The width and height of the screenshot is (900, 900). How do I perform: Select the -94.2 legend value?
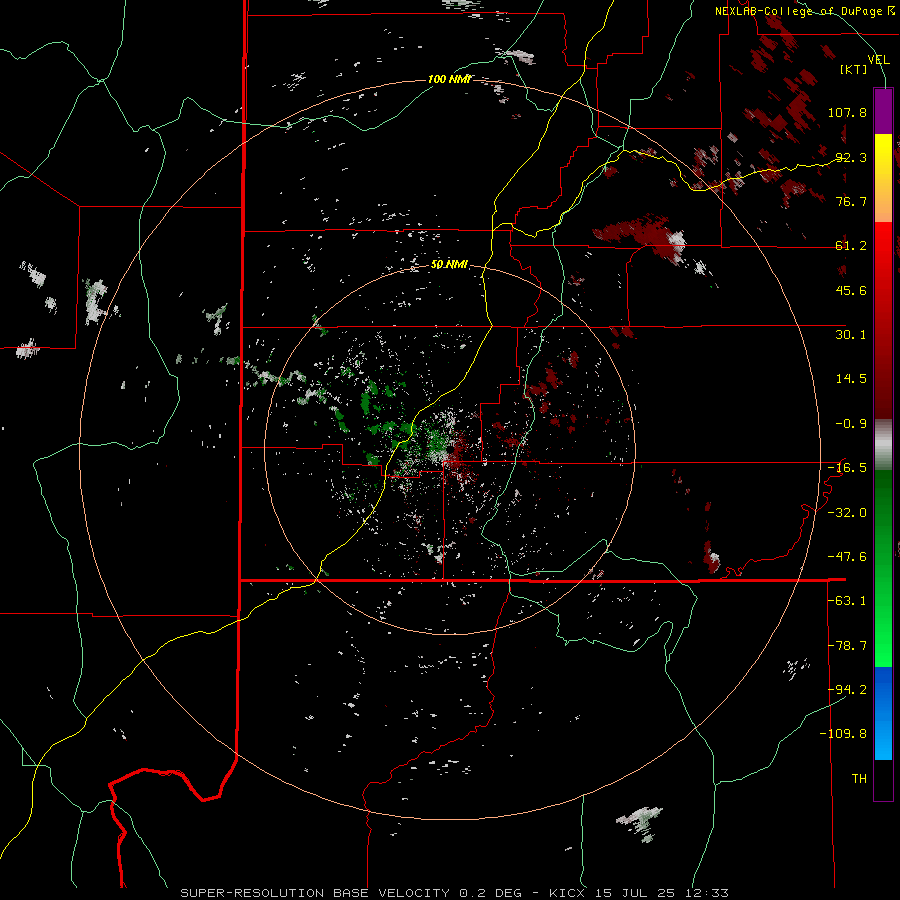(x=847, y=689)
